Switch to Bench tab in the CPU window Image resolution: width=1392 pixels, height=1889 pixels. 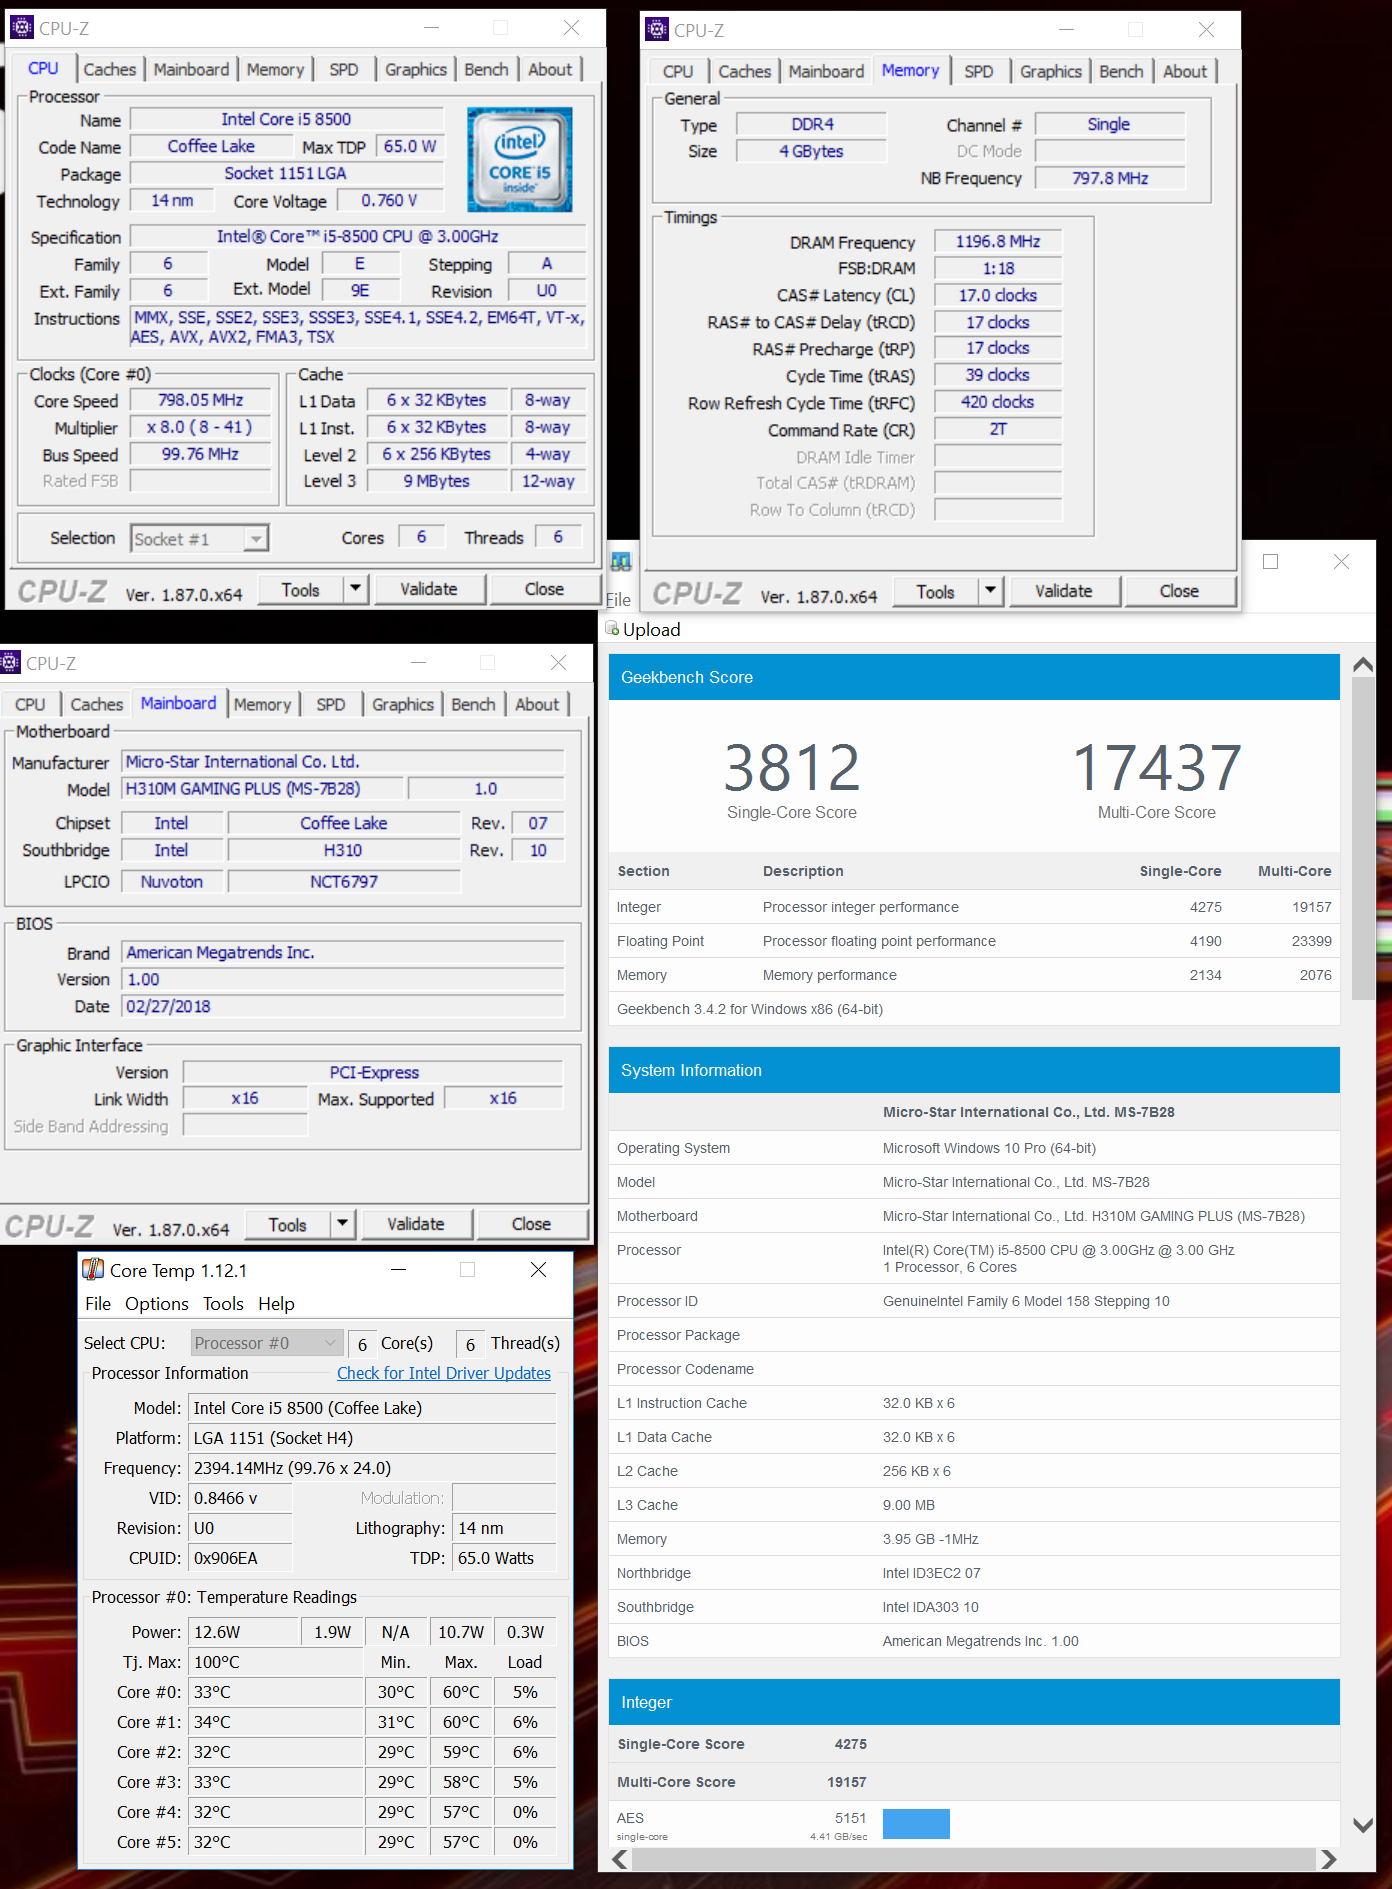486,69
